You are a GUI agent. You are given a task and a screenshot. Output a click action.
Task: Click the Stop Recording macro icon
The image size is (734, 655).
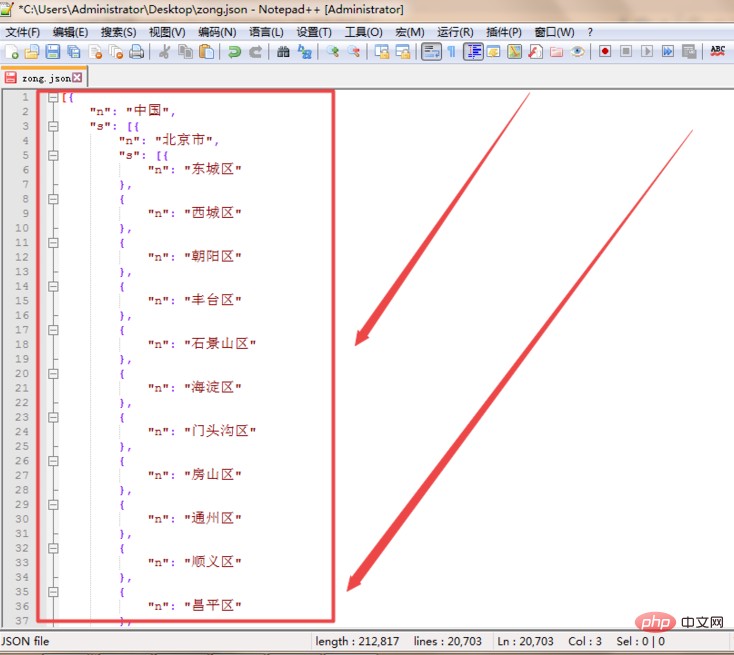[626, 51]
